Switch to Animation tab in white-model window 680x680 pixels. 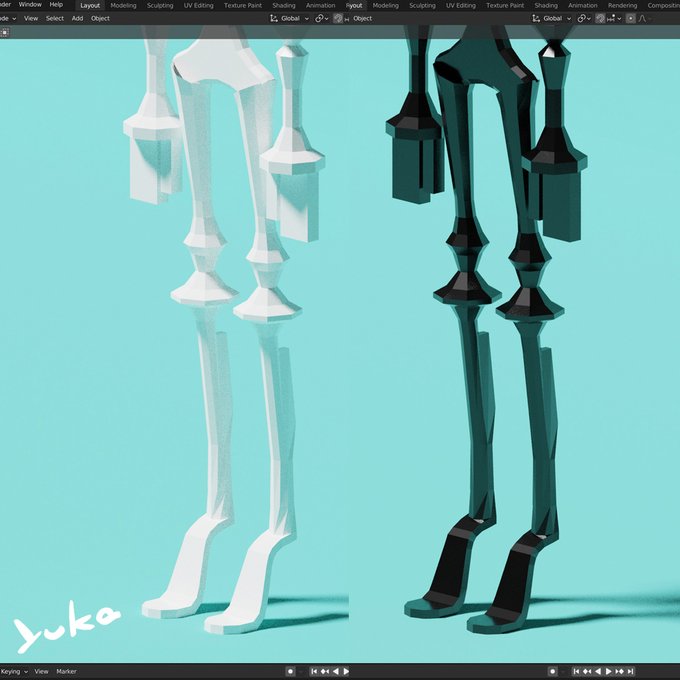coord(320,6)
